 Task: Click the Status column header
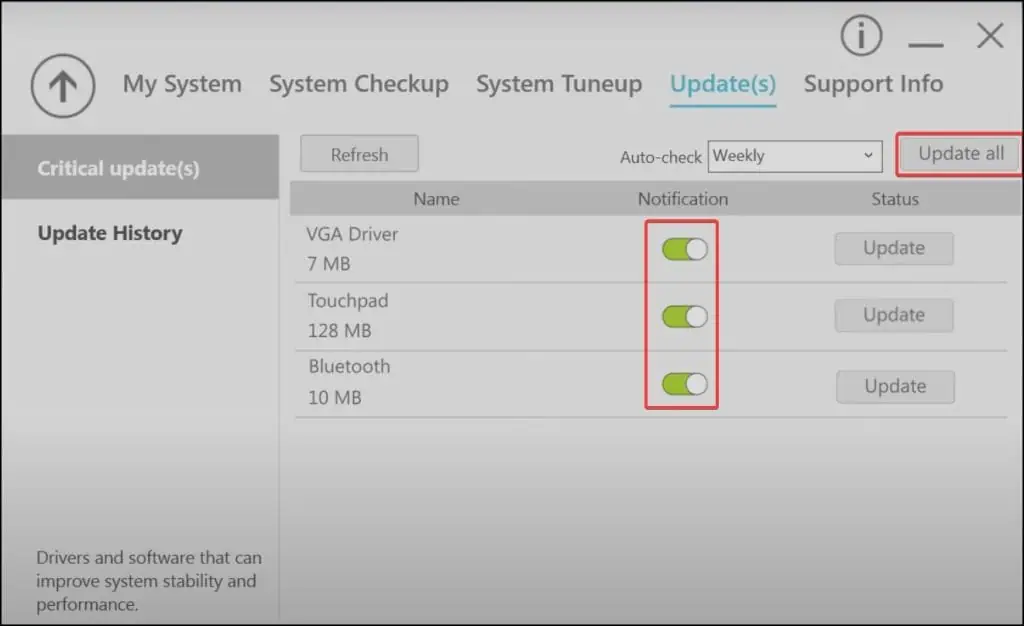[894, 198]
